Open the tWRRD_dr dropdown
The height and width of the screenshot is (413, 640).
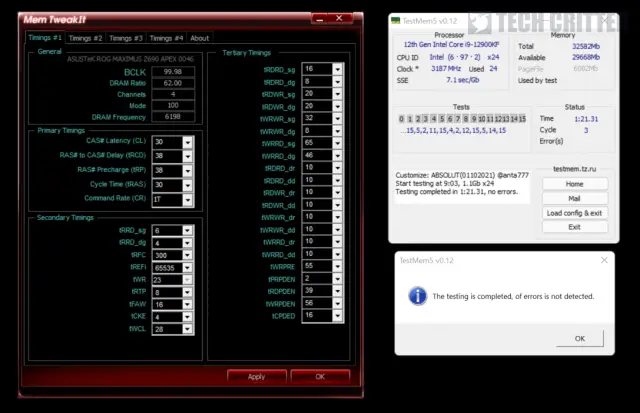(x=338, y=242)
